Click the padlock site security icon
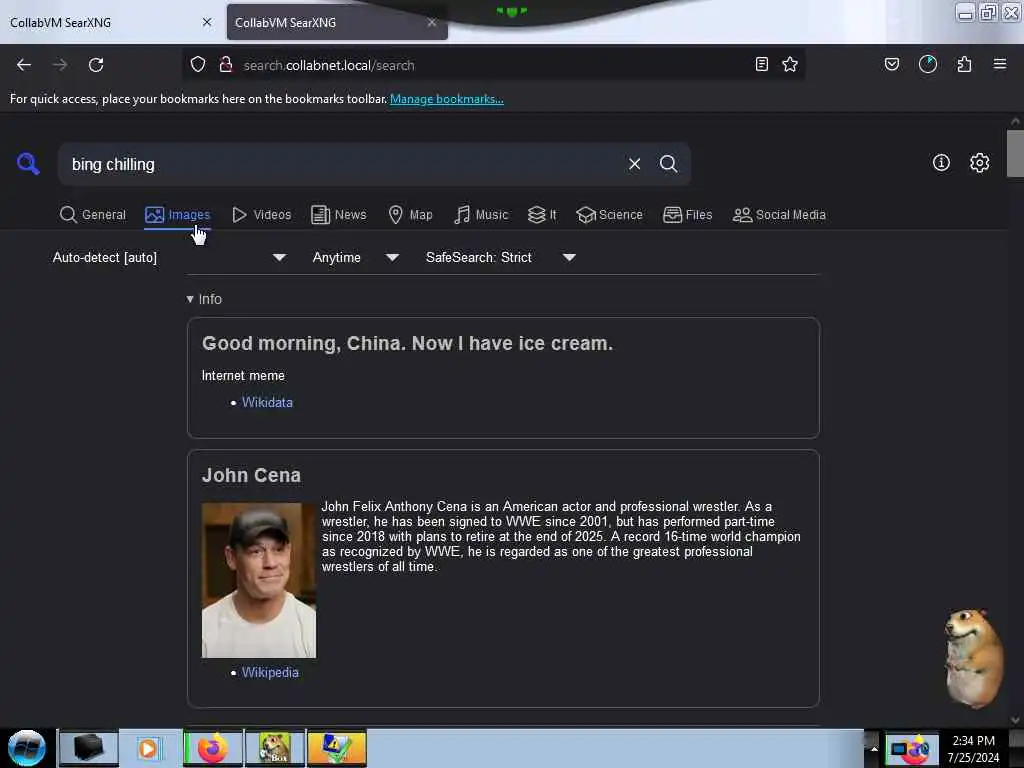 [x=226, y=64]
